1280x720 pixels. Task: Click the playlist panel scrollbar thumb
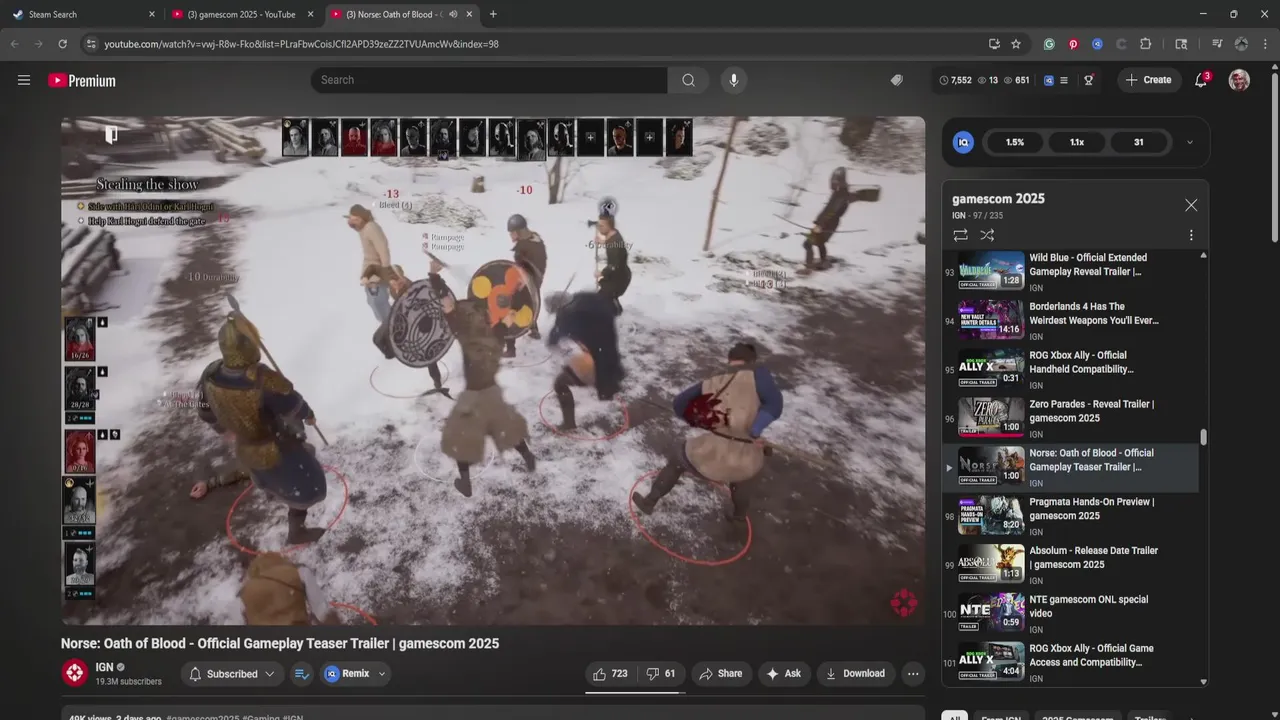click(1203, 437)
